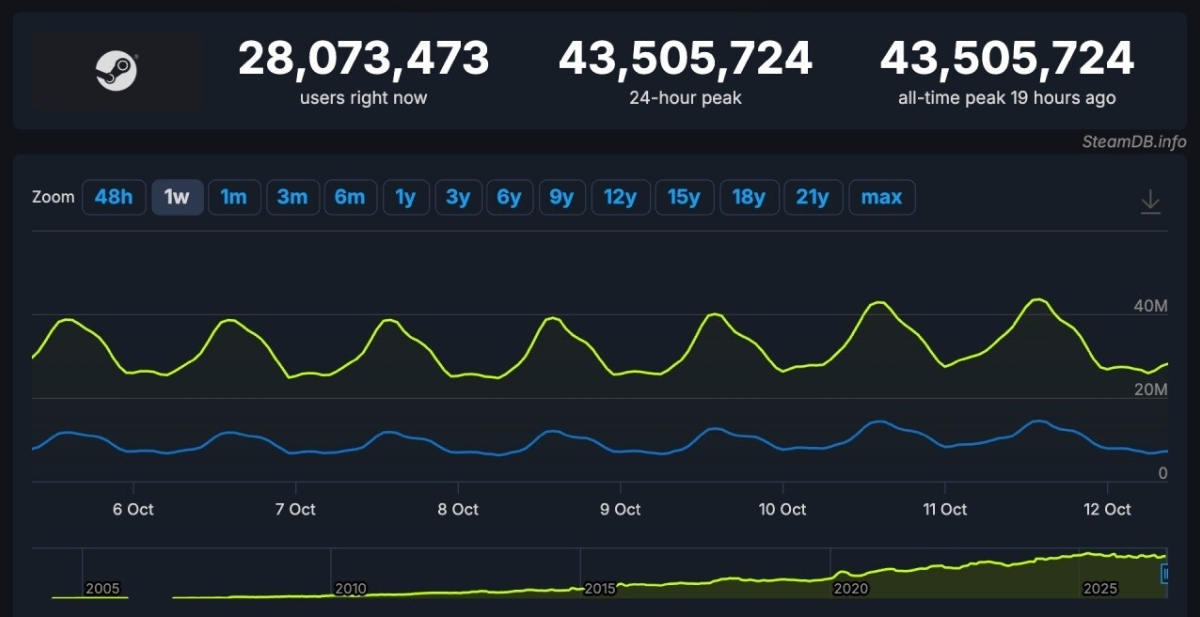Click the users right now label
Viewport: 1200px width, 617px height.
[363, 98]
